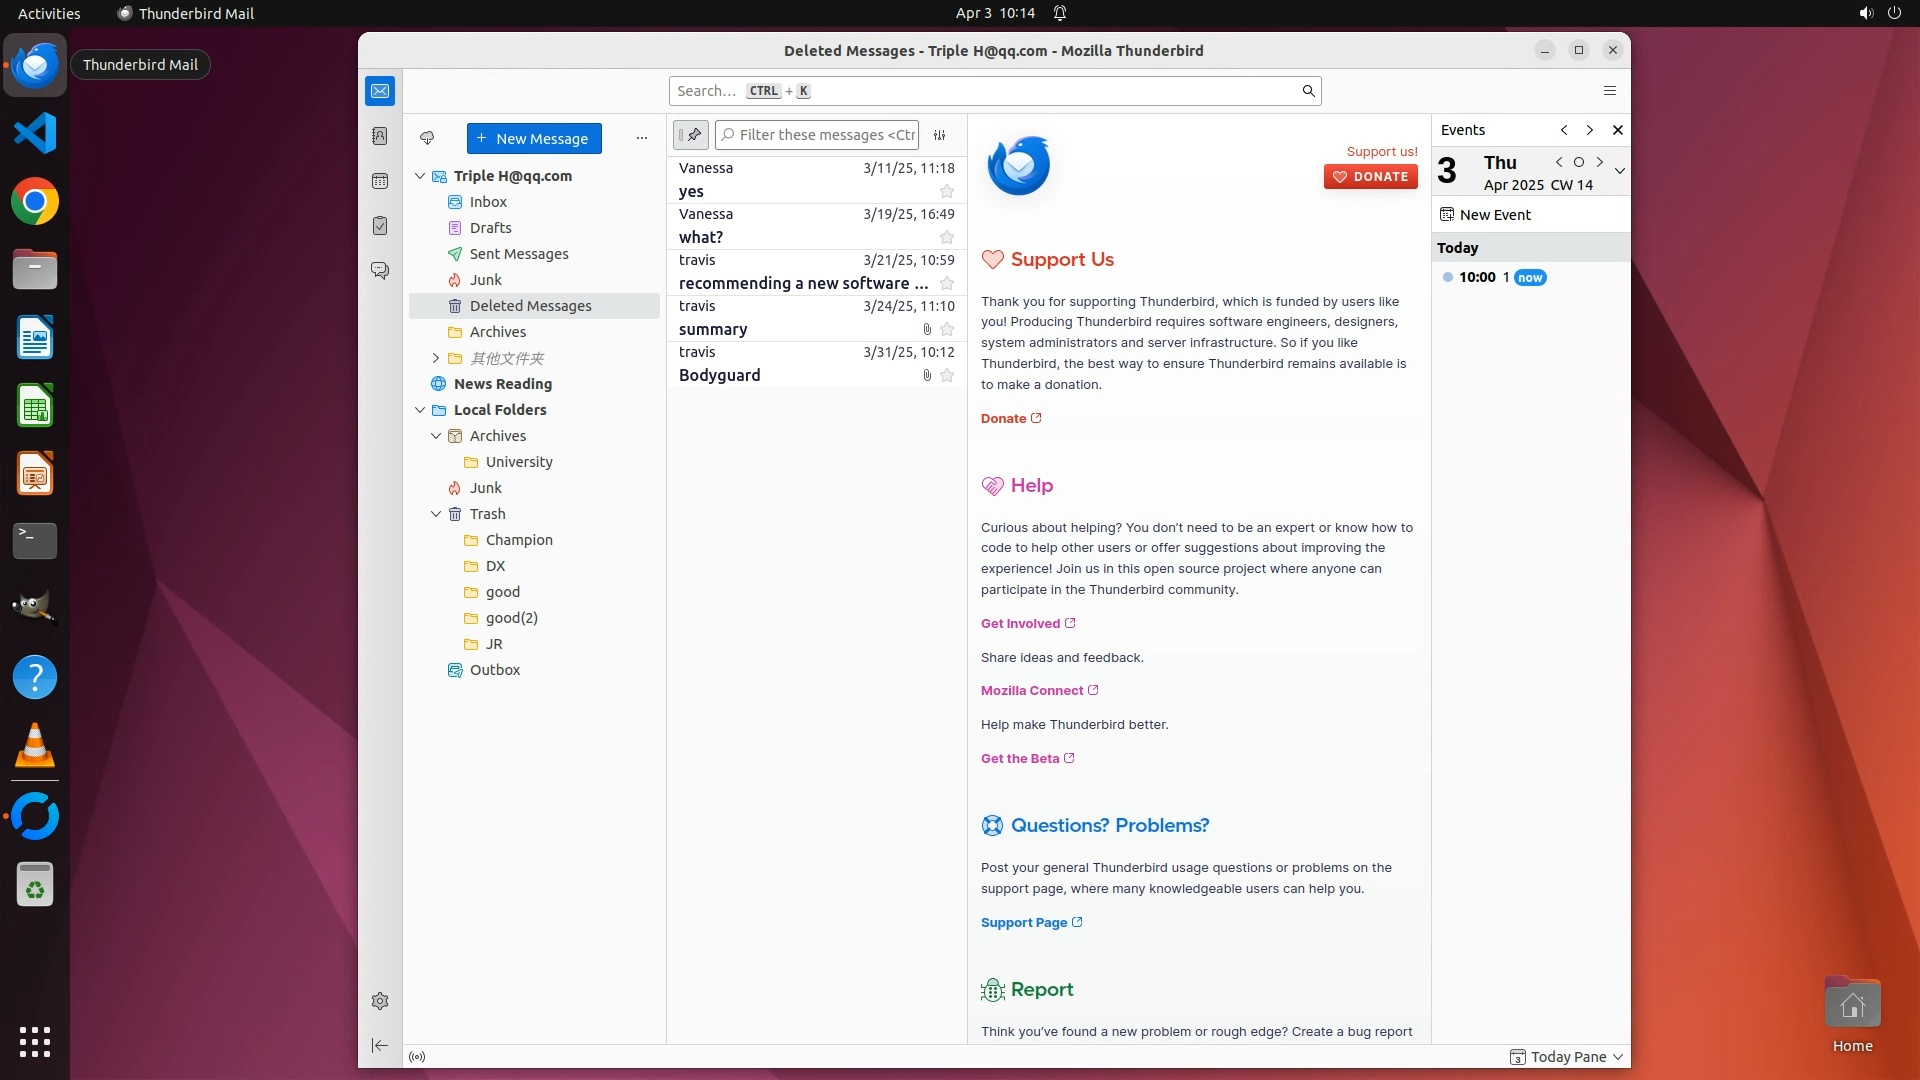Expand the 其他文件夹 folder
Image resolution: width=1920 pixels, height=1080 pixels.
point(436,358)
